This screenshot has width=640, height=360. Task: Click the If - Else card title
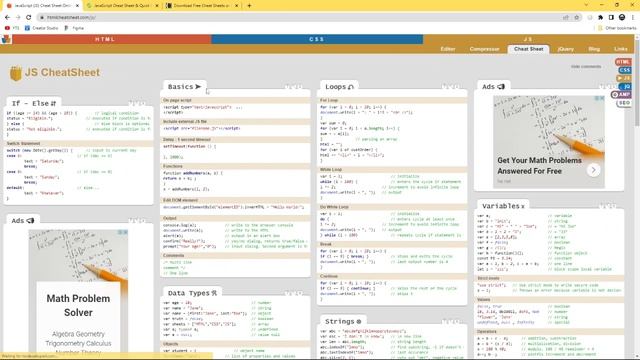[34, 103]
